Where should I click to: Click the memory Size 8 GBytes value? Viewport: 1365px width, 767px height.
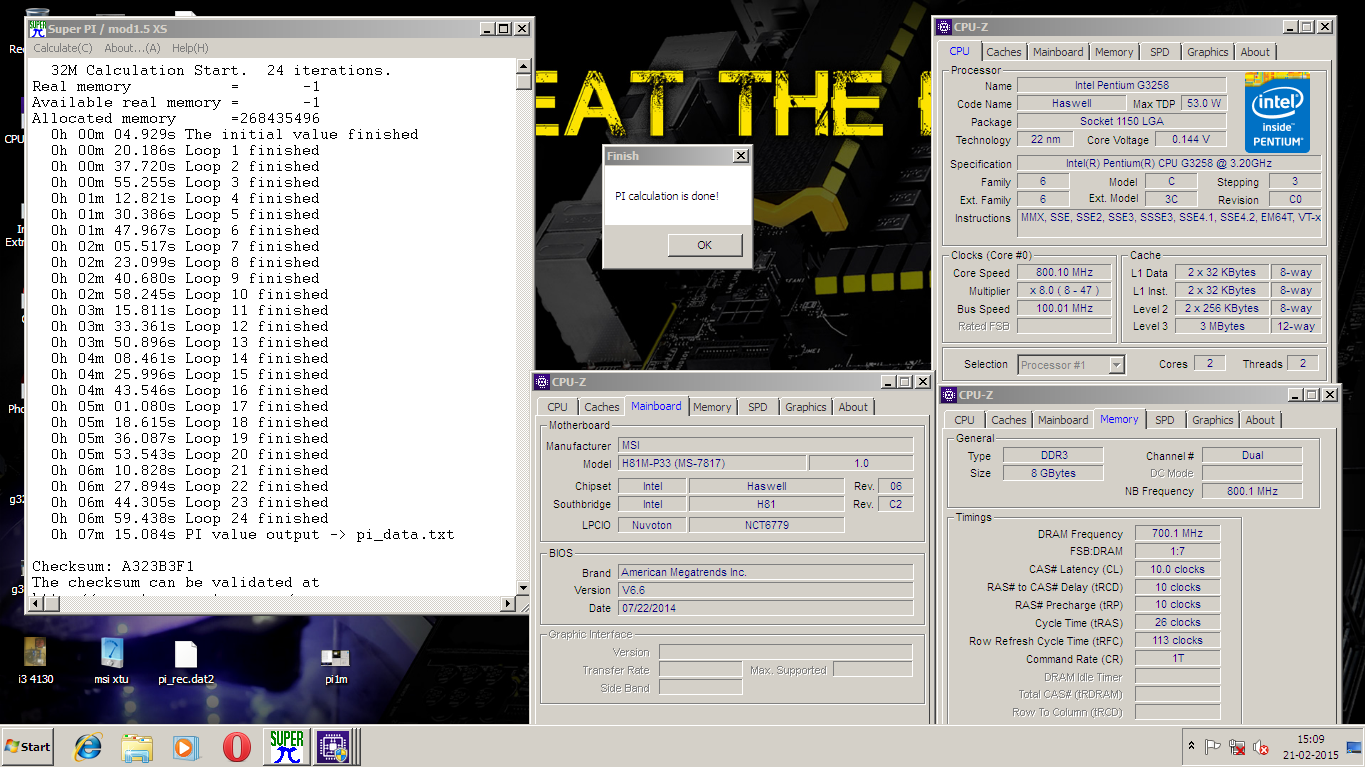1053,473
